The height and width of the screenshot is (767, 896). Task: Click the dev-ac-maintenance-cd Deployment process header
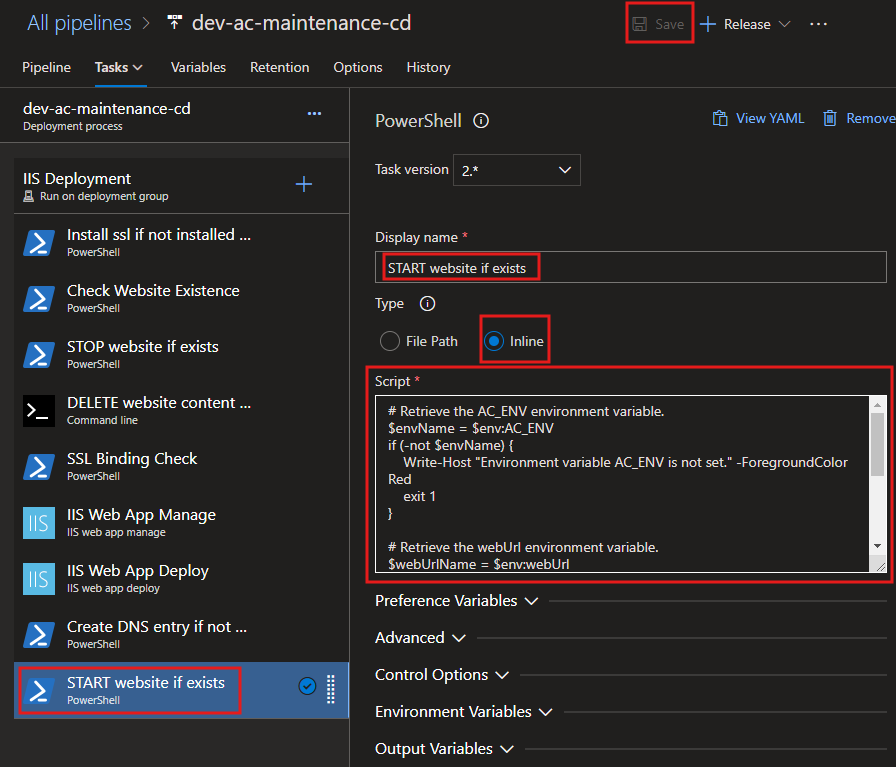174,115
